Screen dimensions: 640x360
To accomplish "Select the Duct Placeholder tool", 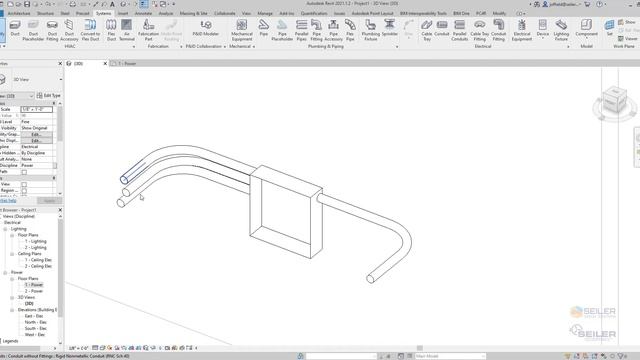I will coord(33,30).
